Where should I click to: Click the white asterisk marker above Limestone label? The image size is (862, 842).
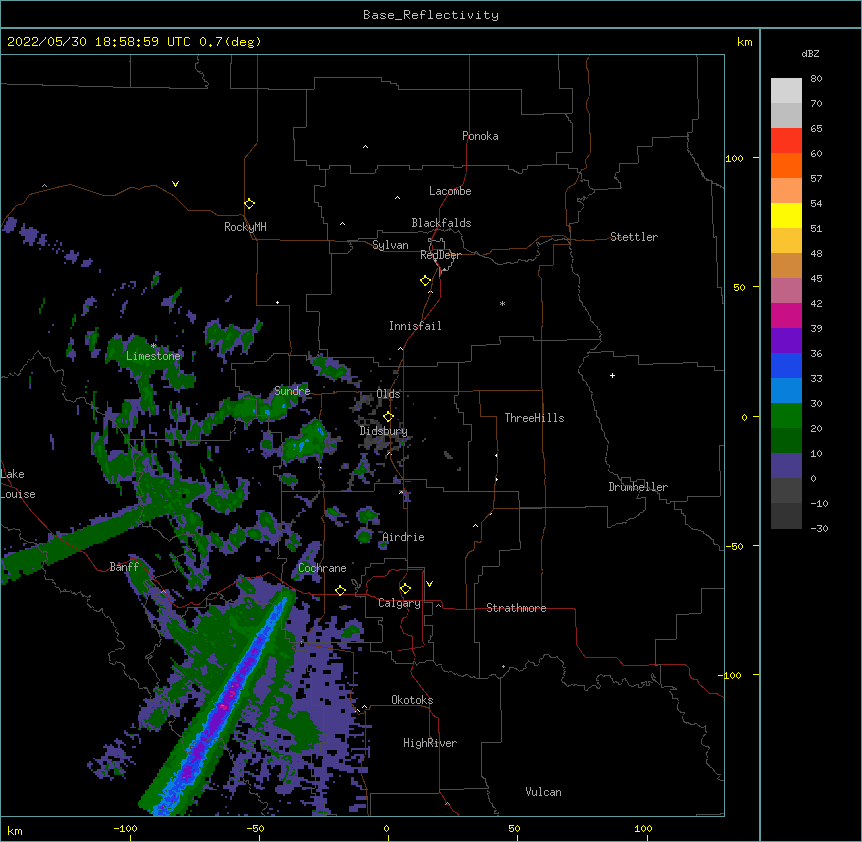pyautogui.click(x=153, y=346)
